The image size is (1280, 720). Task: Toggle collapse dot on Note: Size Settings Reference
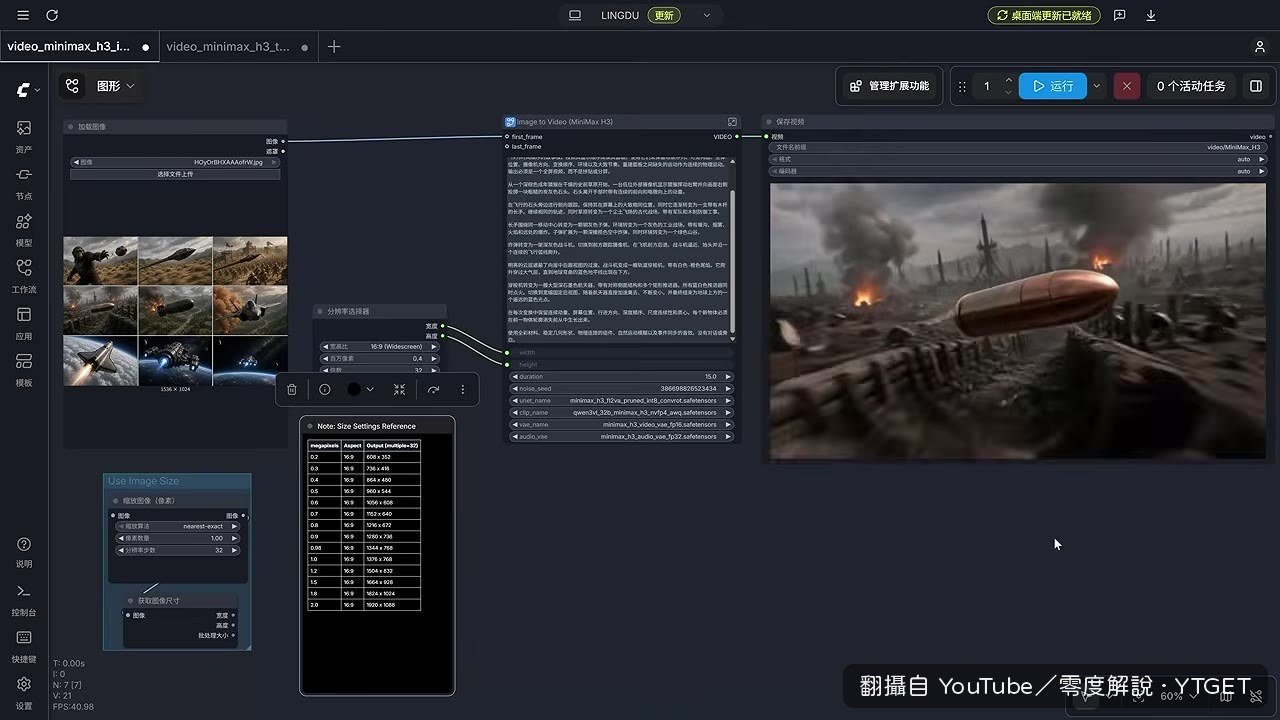[310, 426]
